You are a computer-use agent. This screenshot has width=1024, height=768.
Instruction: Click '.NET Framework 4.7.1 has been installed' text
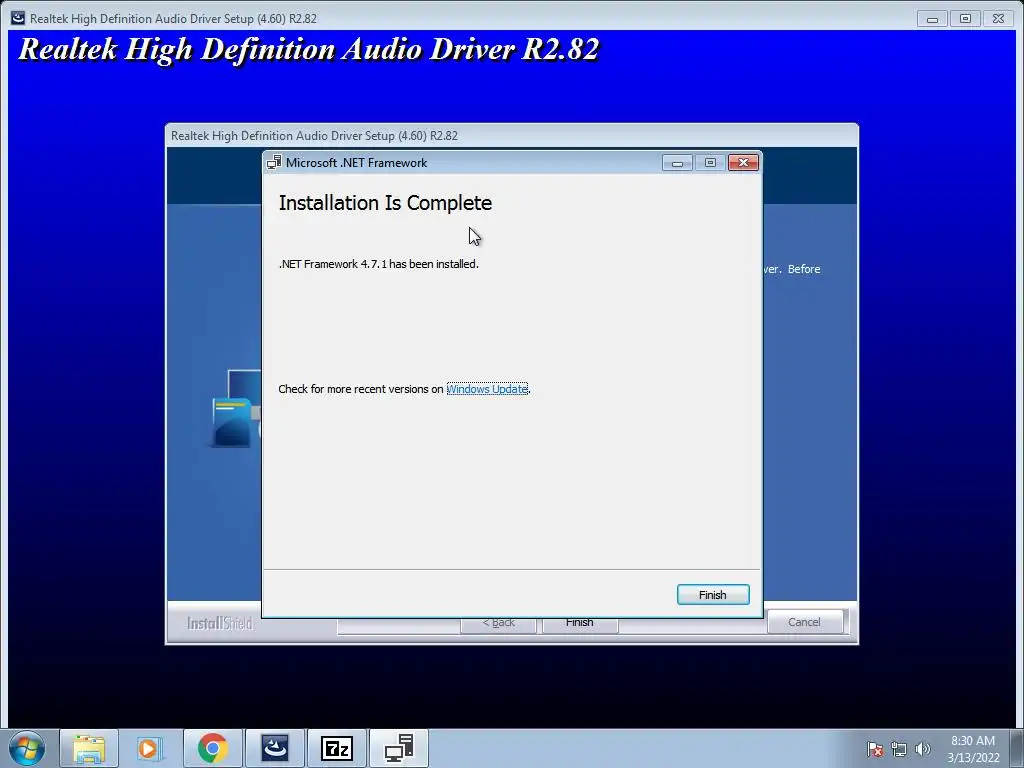[378, 264]
